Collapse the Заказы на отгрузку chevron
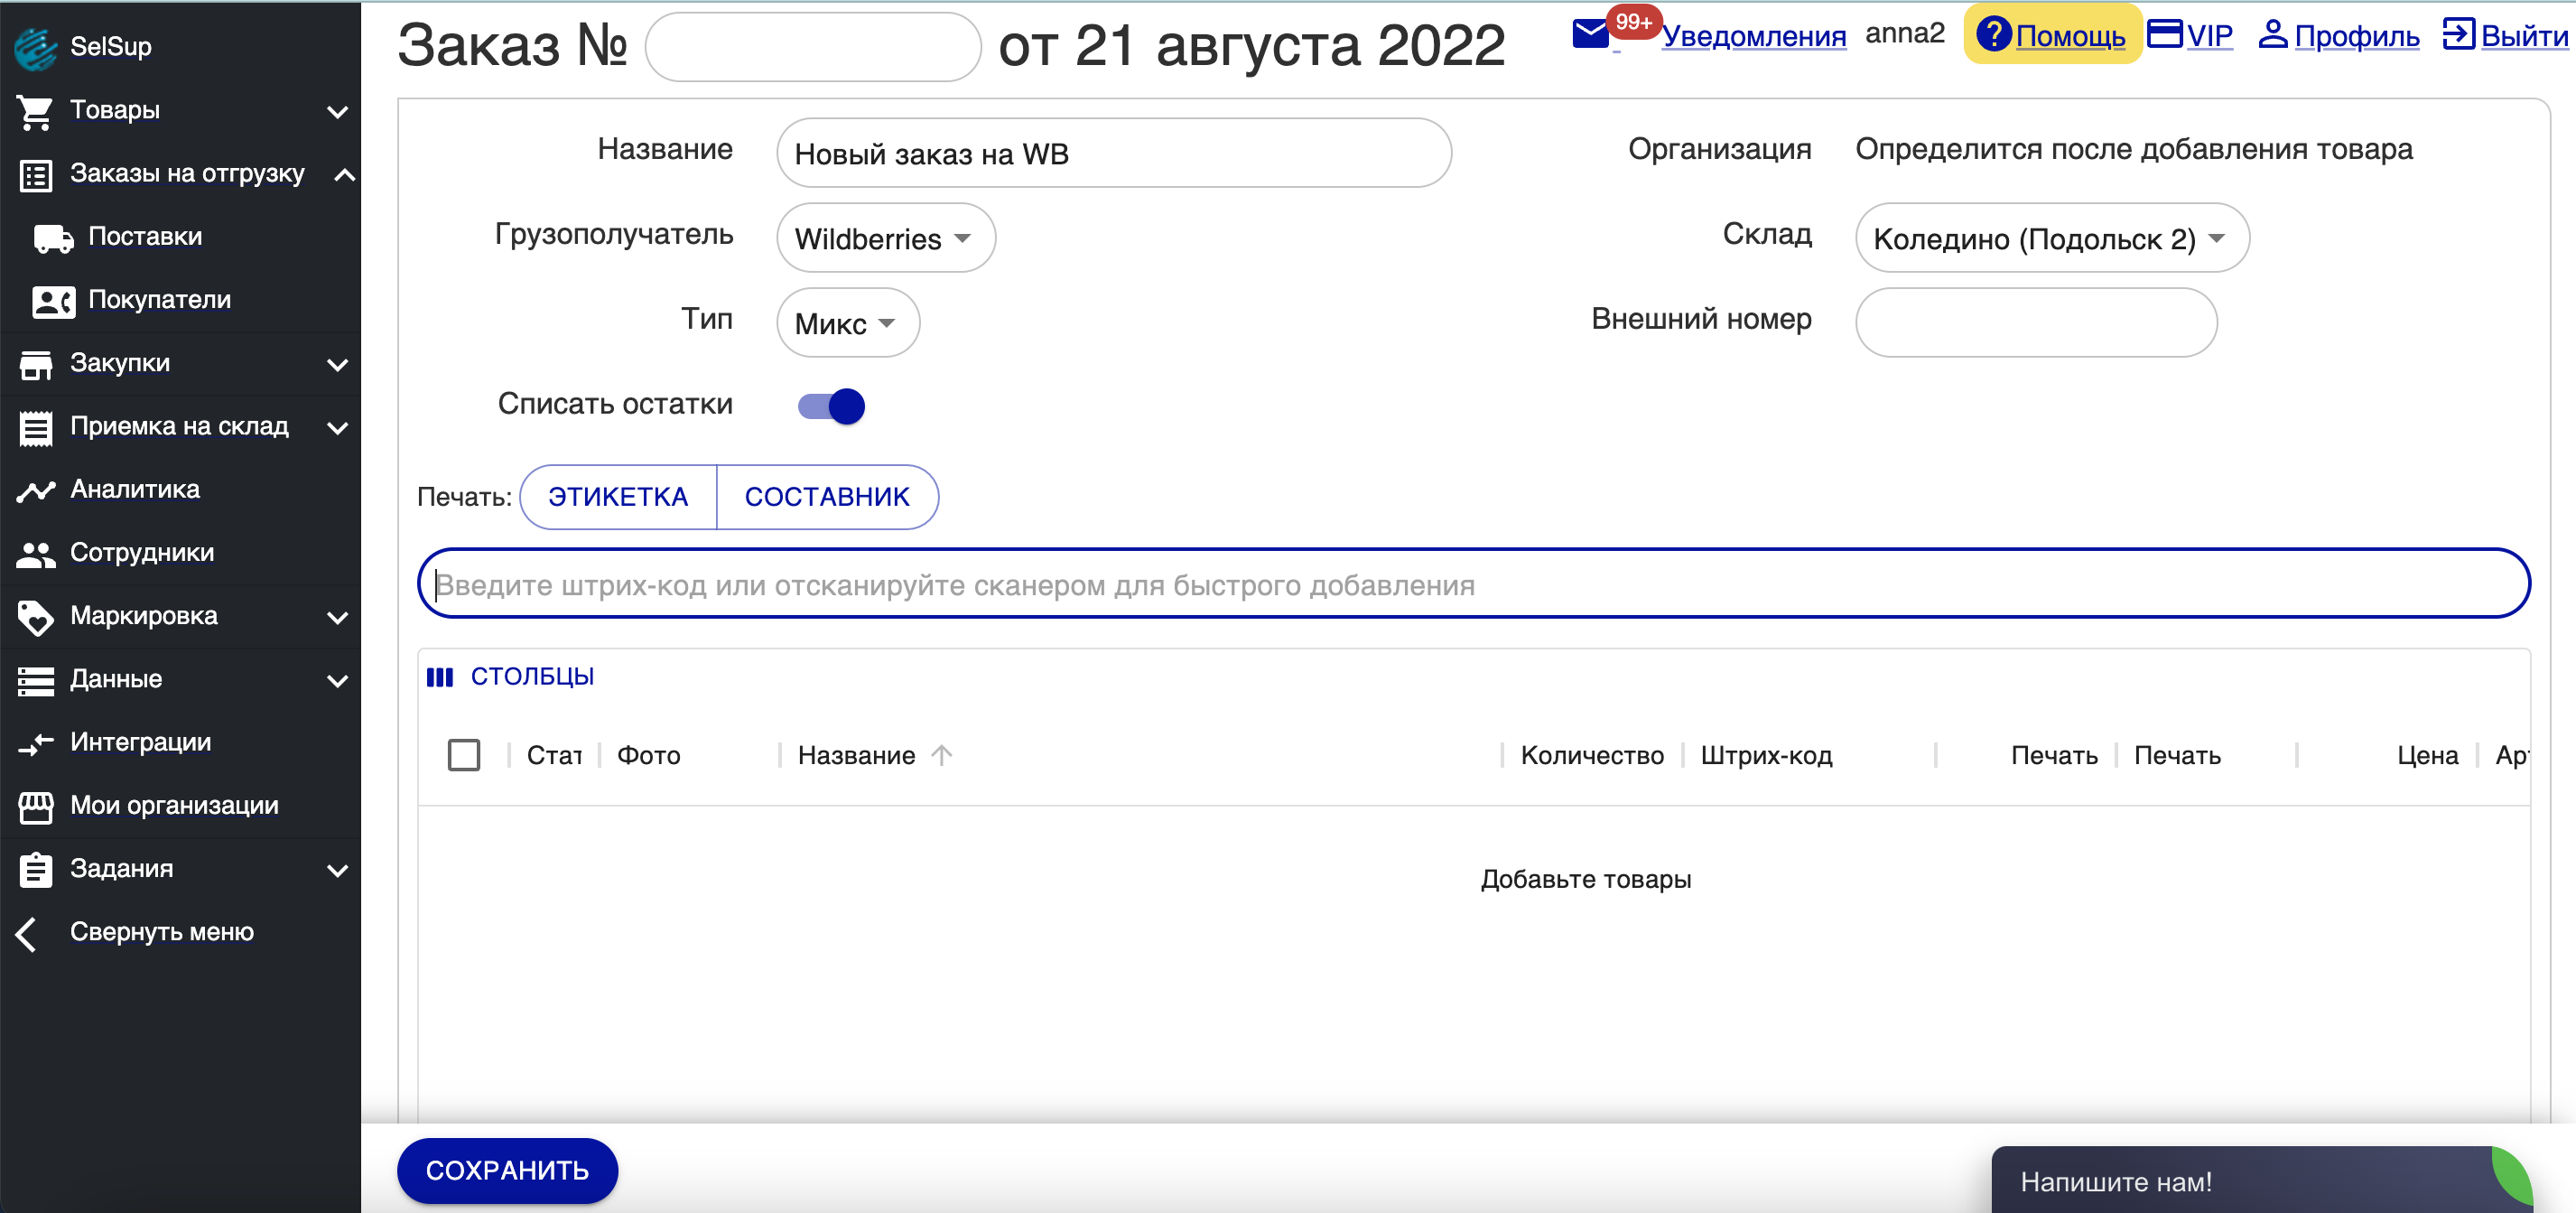Viewport: 2576px width, 1213px height. [x=345, y=175]
